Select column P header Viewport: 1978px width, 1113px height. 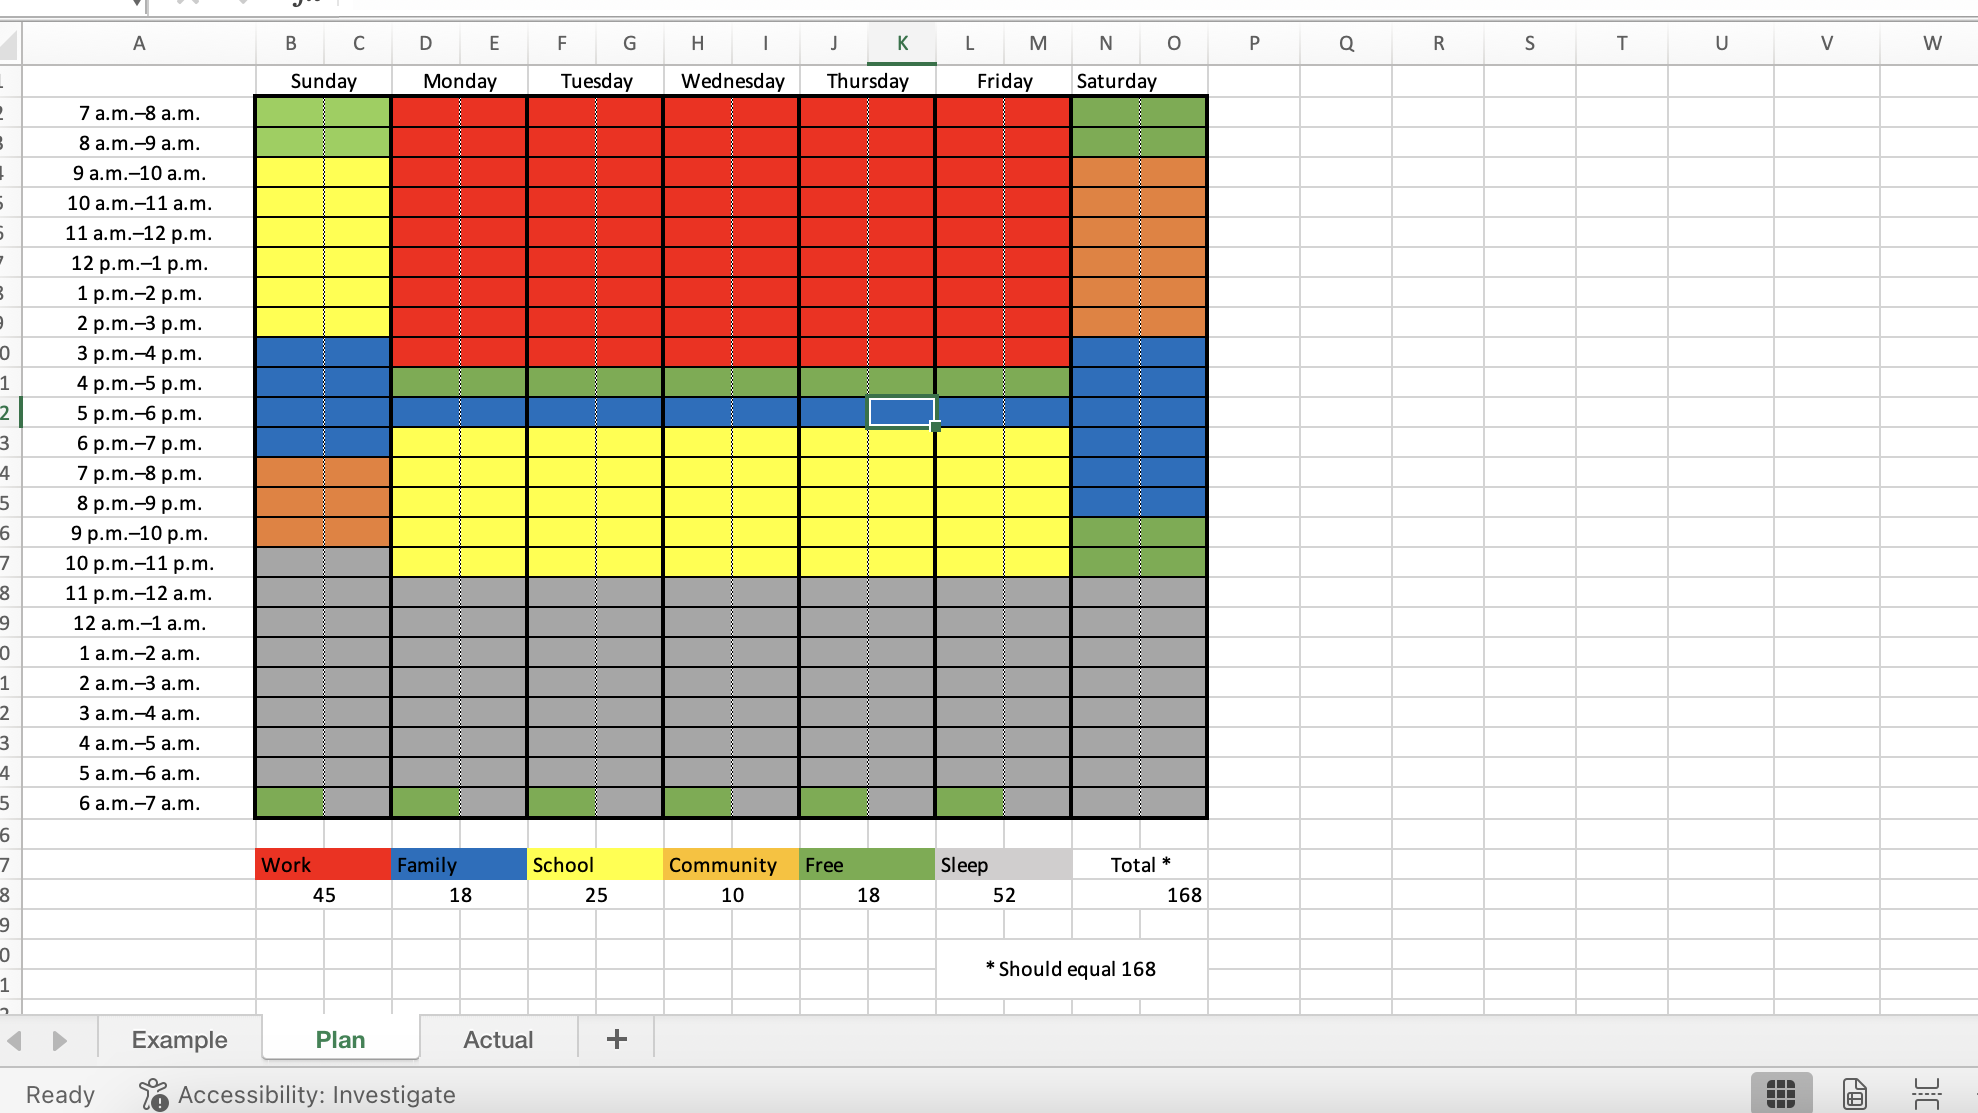click(x=1254, y=43)
